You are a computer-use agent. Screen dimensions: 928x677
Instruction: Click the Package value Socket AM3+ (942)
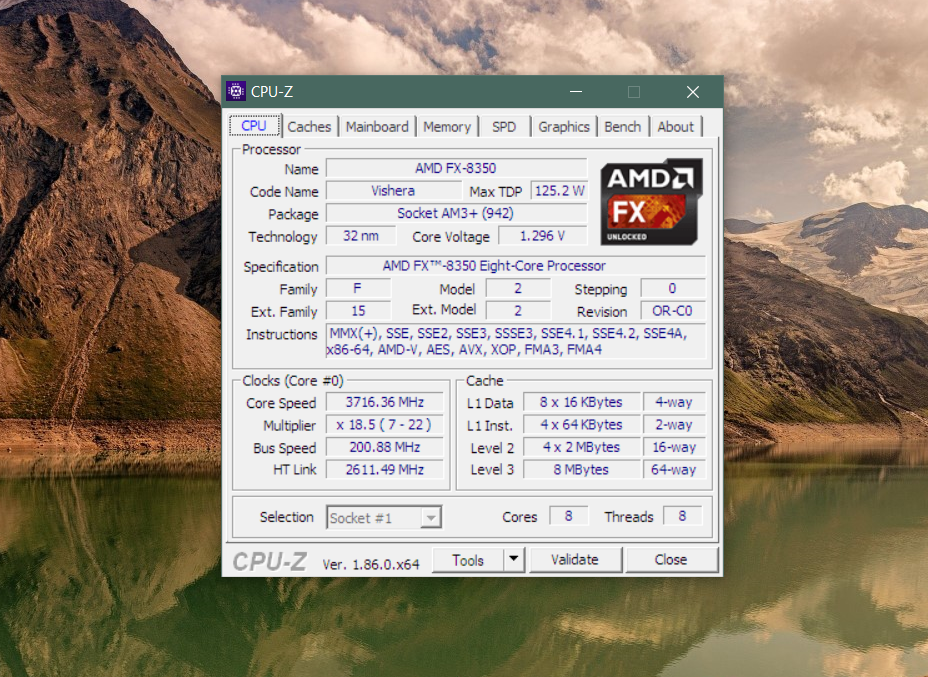pos(456,213)
